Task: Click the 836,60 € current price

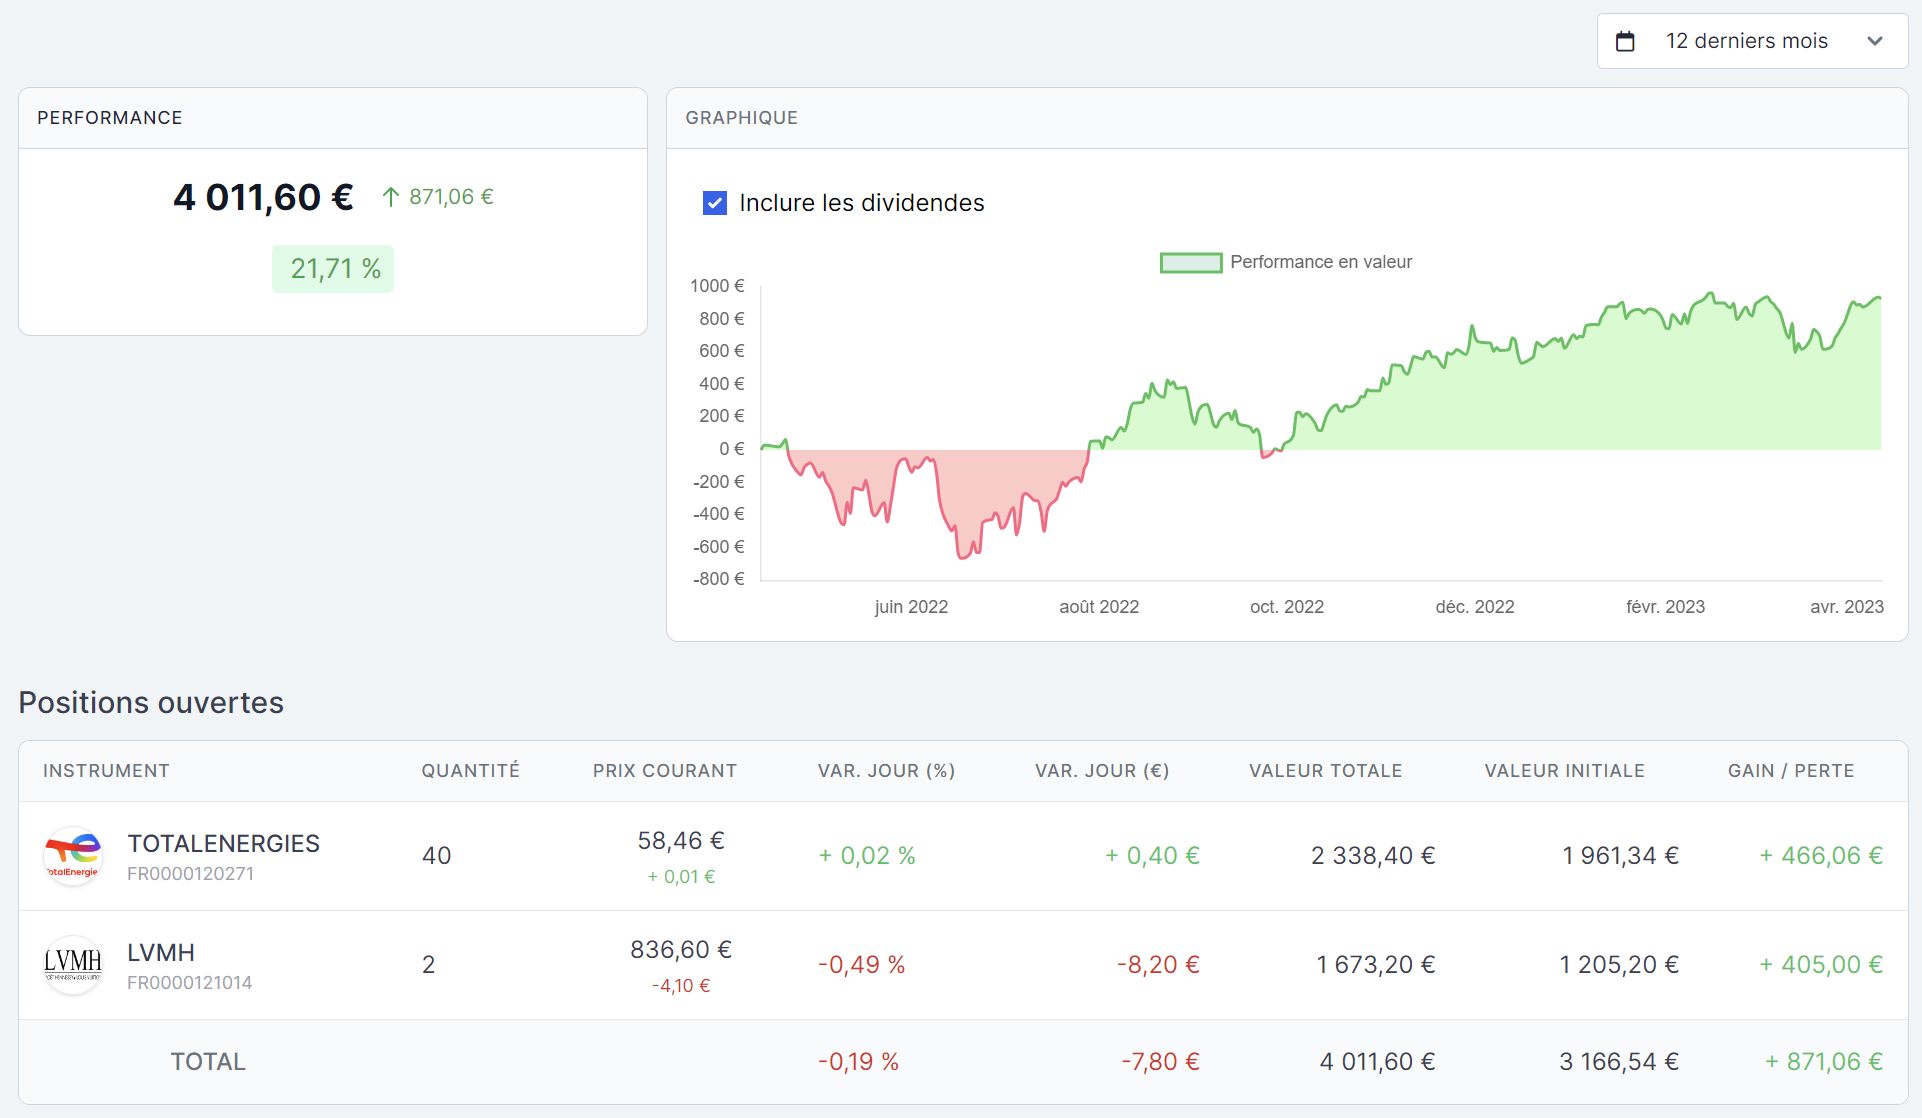Action: (681, 950)
